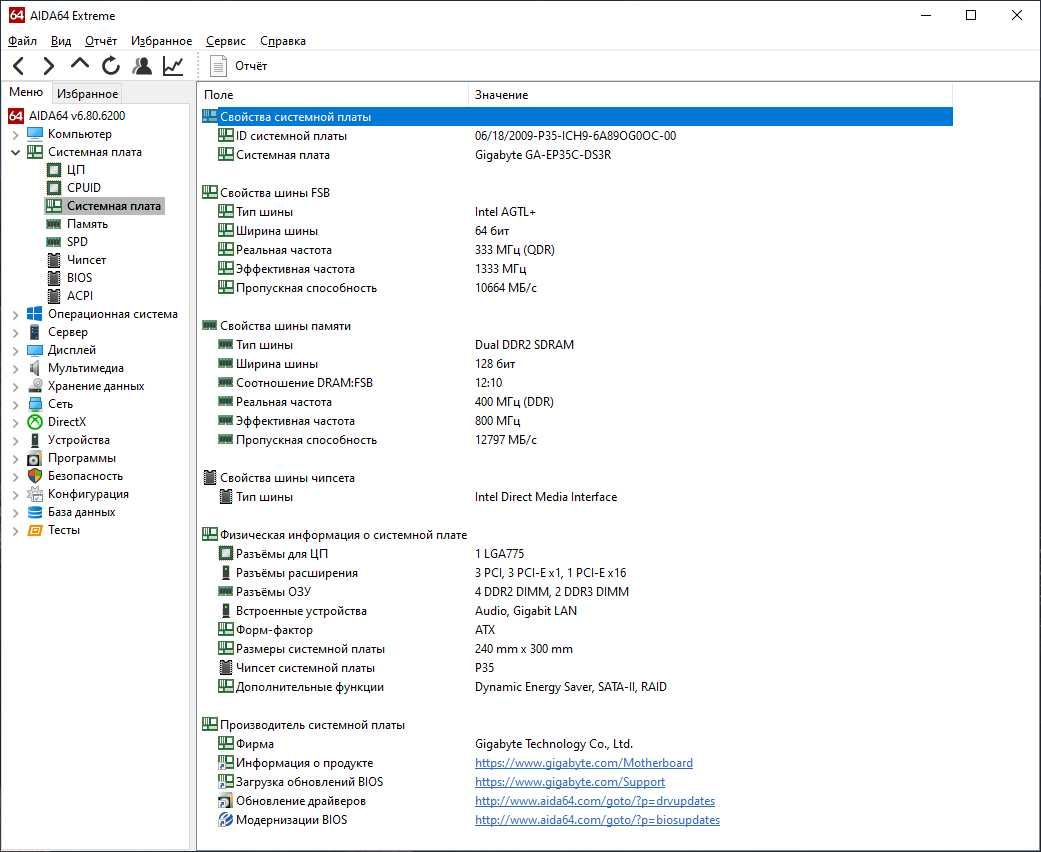The image size is (1041, 852).
Task: Select the Дисплей item in tree
Action: tap(72, 350)
